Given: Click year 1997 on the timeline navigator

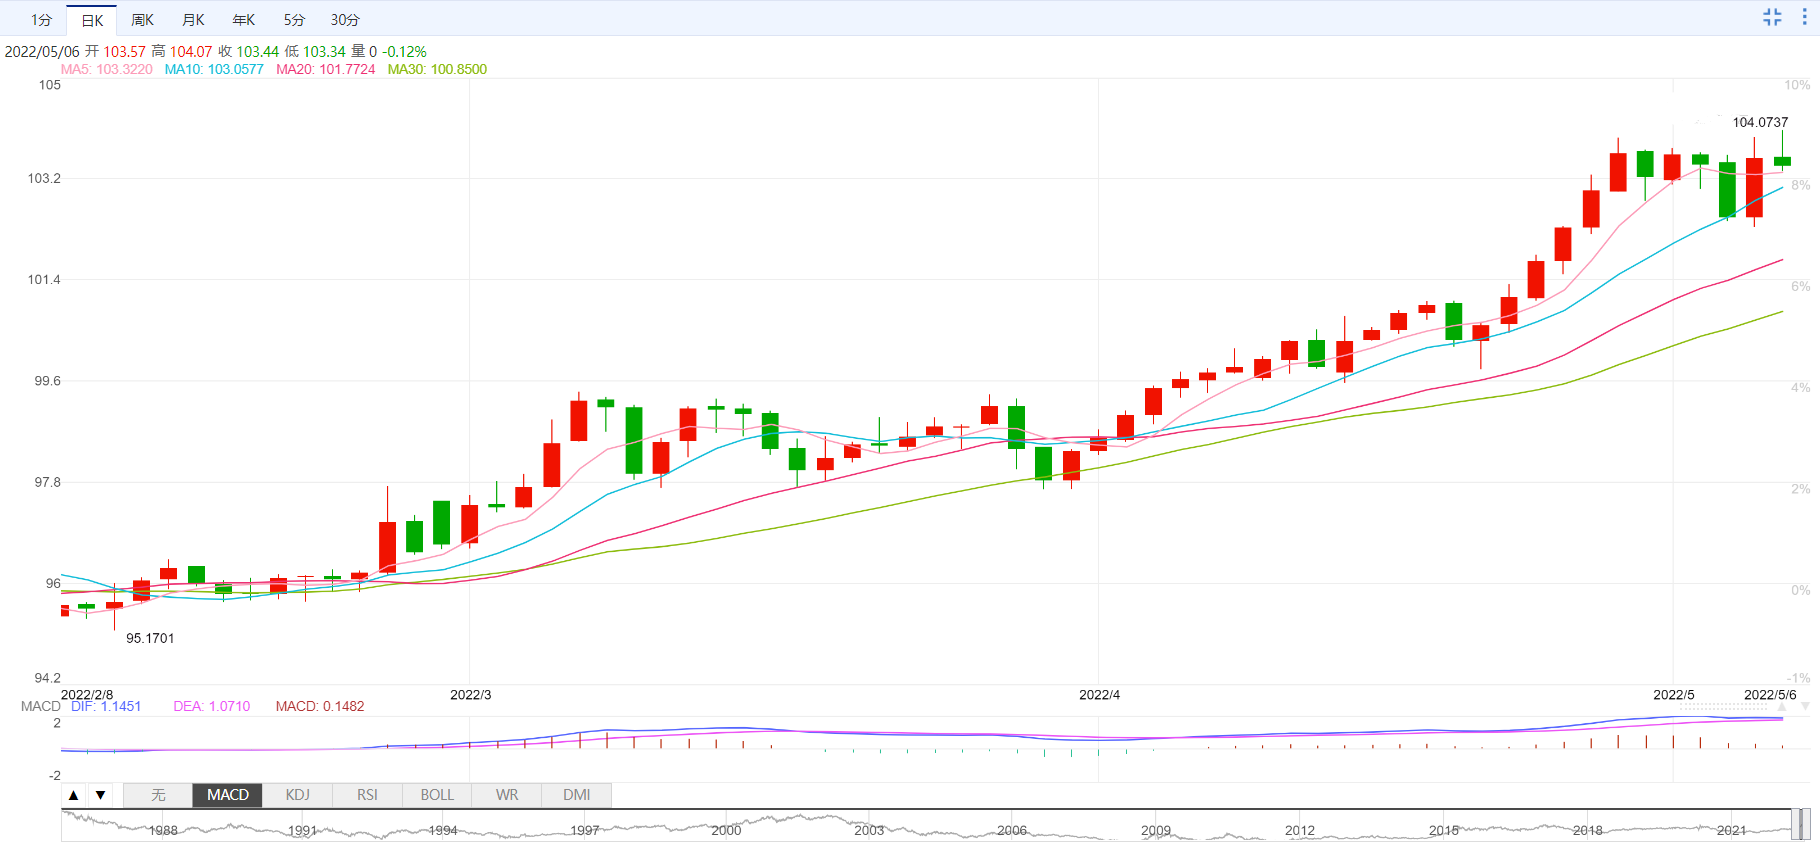Looking at the screenshot, I should (x=585, y=830).
